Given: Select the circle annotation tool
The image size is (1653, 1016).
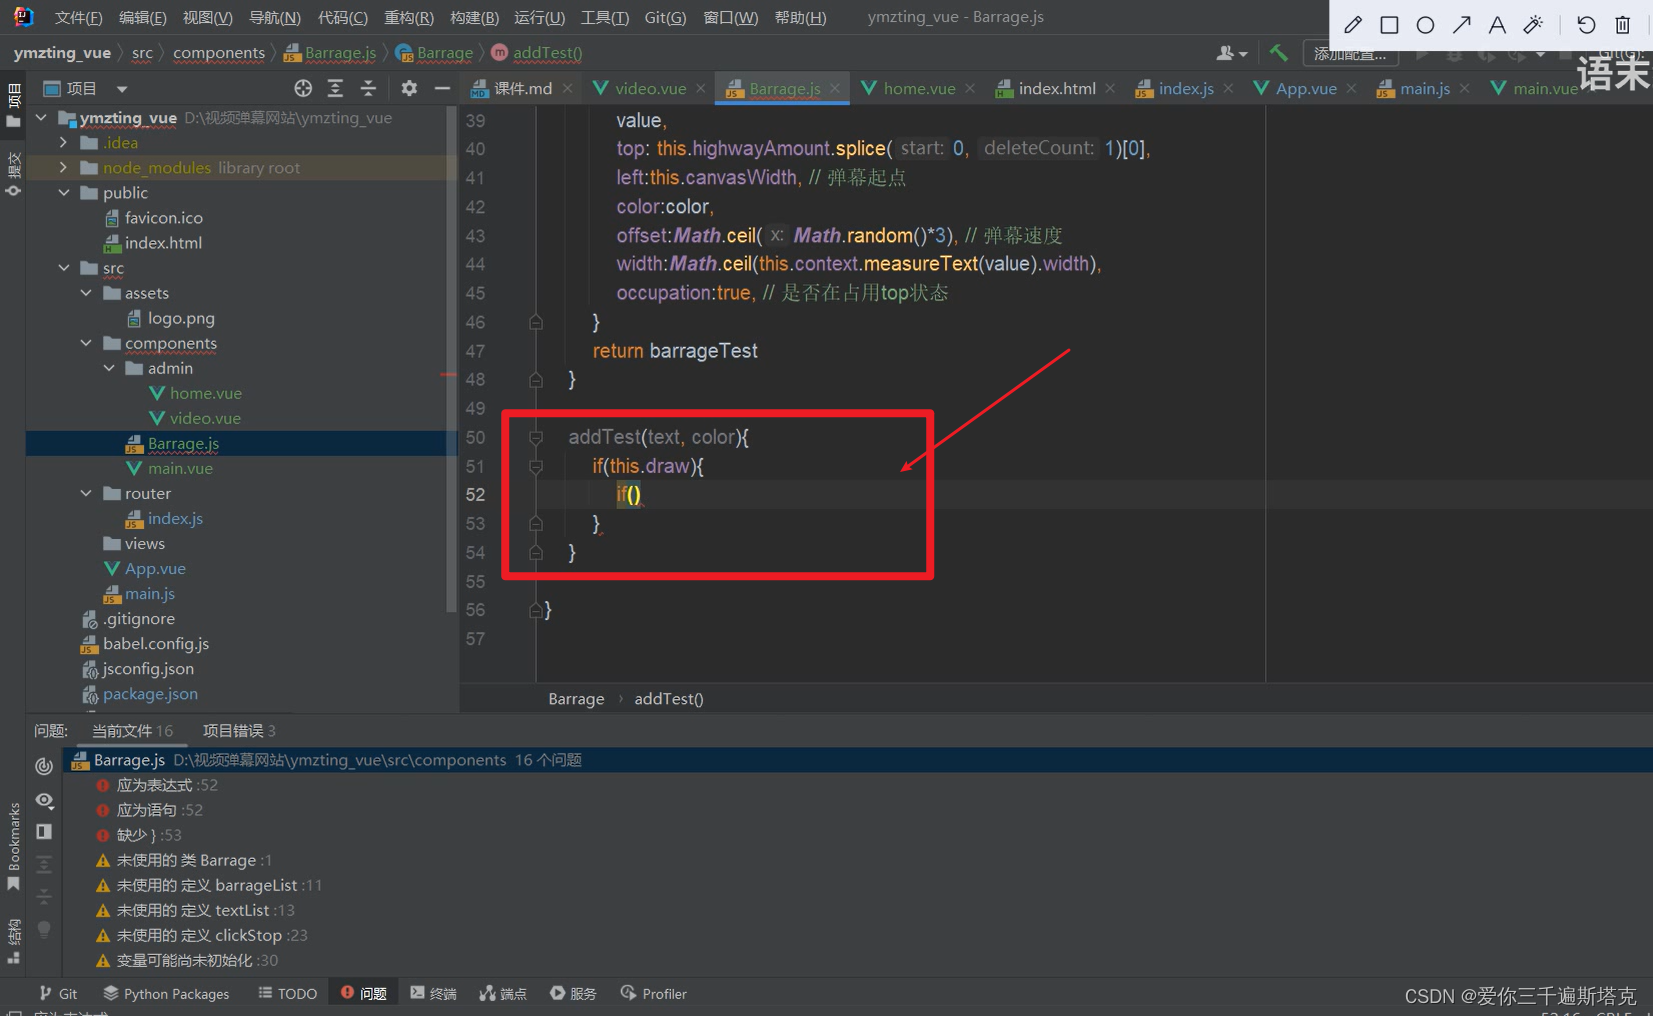Looking at the screenshot, I should tap(1425, 25).
